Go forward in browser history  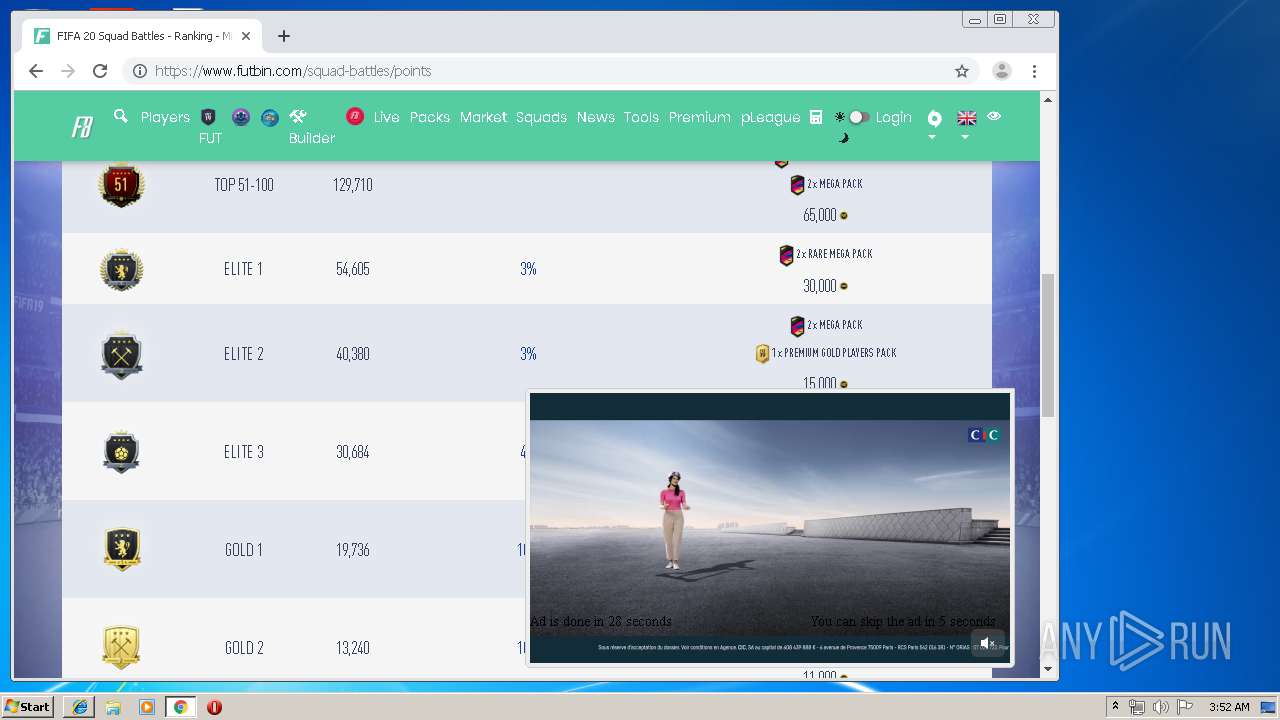coord(68,71)
